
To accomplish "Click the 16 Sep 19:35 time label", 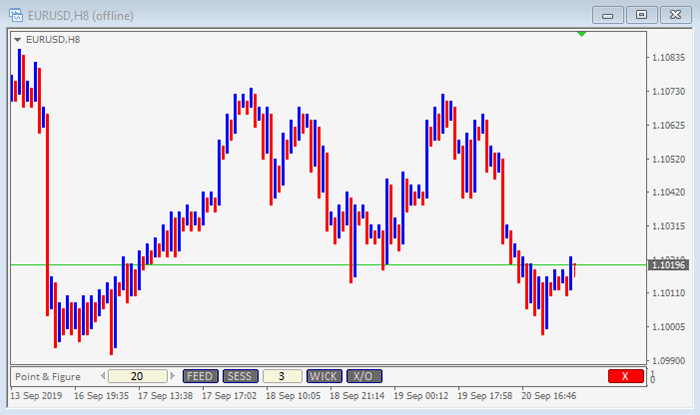I will [101, 396].
